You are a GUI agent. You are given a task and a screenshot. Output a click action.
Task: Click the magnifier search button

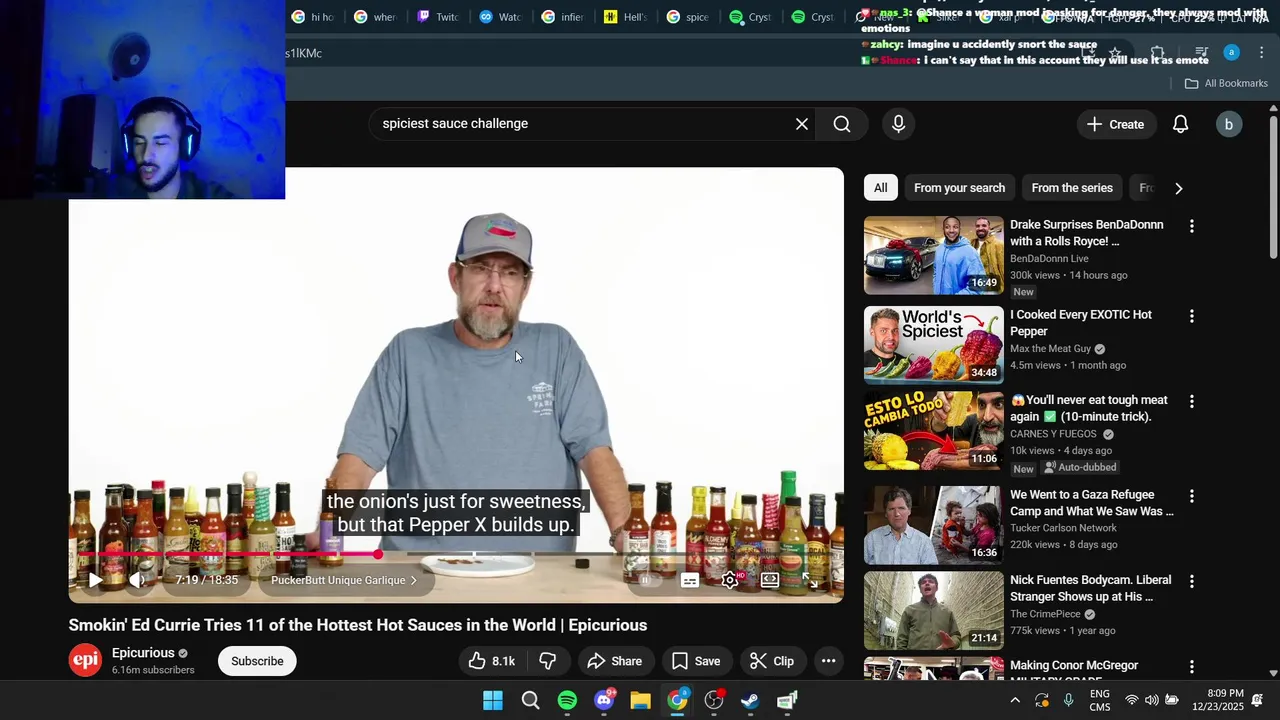click(842, 124)
